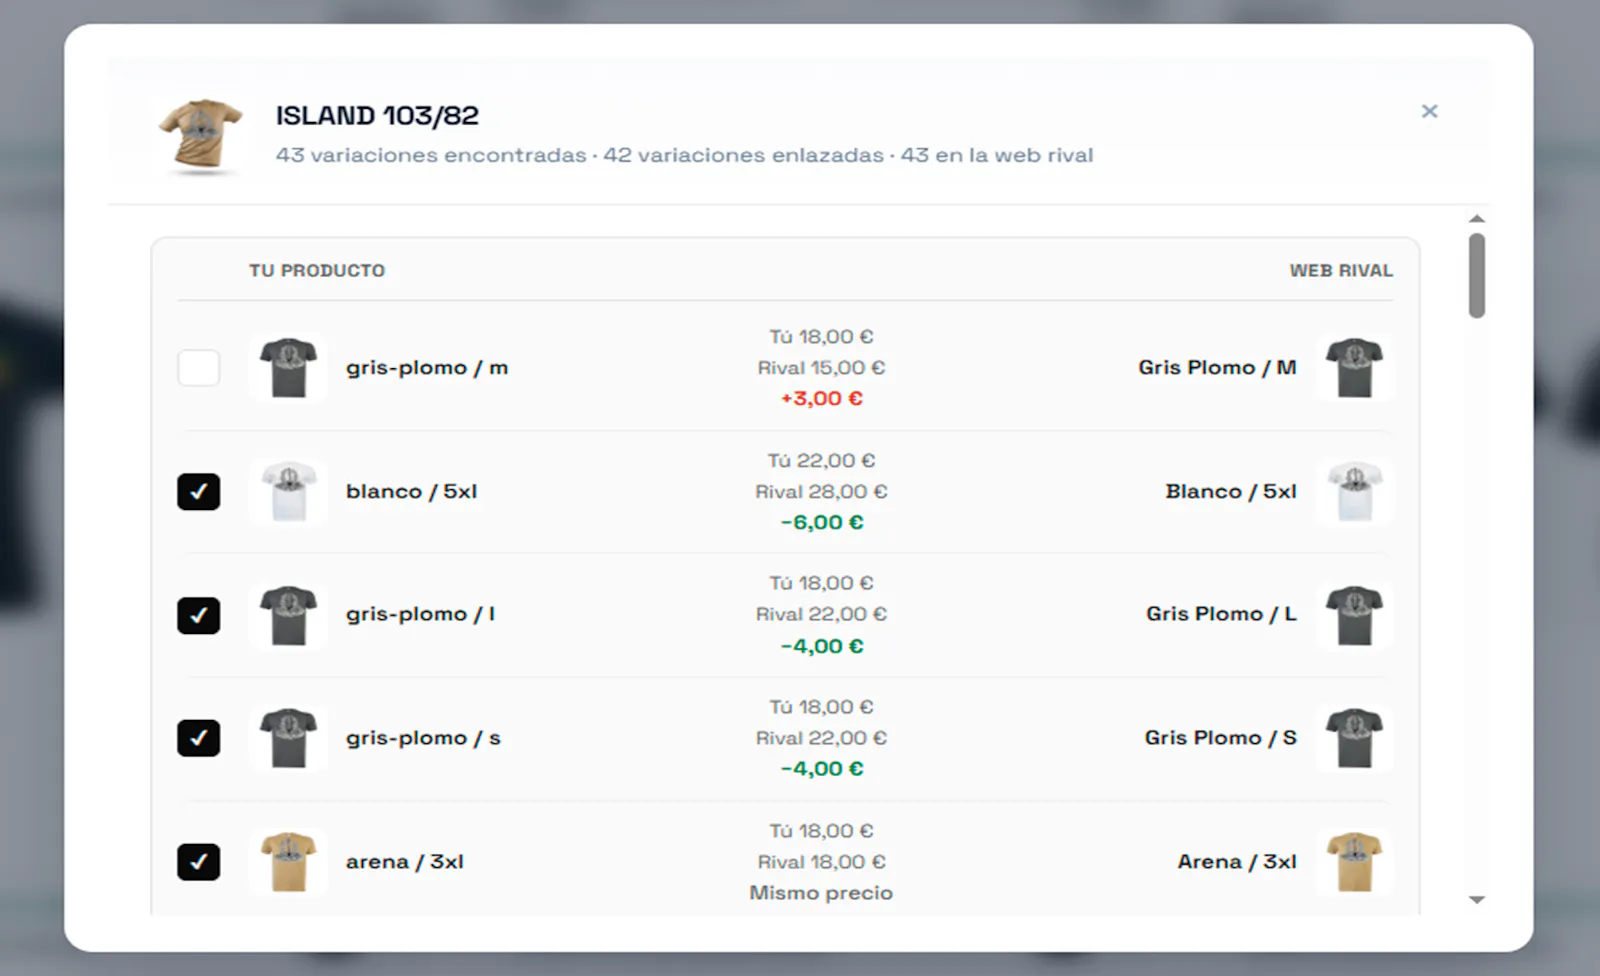Screen dimensions: 1600x976
Task: Click the scrollbar down arrow
Action: 1477,900
